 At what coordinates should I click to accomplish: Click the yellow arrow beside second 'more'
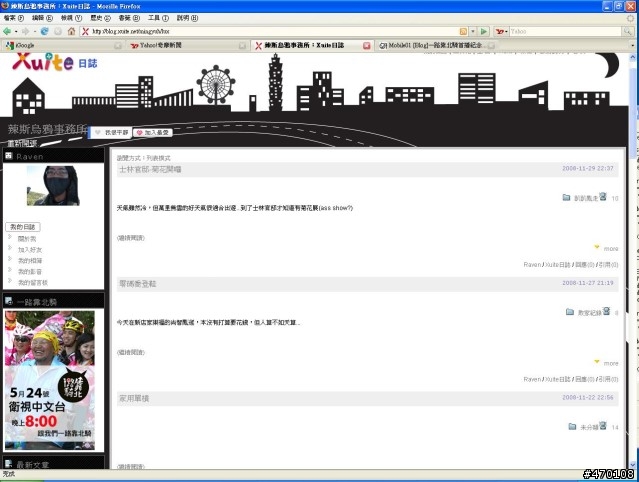pos(597,362)
